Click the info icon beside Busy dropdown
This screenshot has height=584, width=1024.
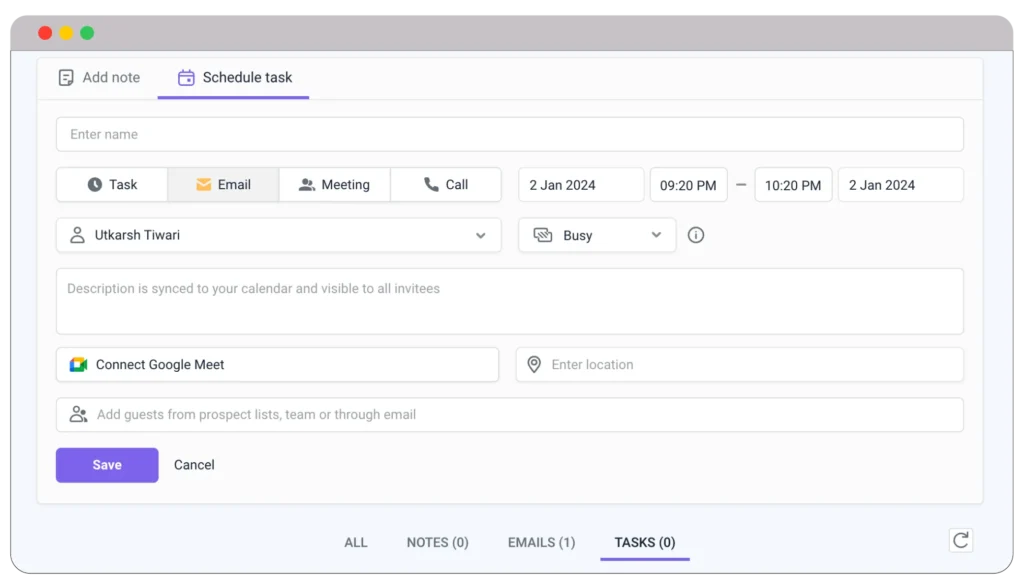[x=696, y=235]
